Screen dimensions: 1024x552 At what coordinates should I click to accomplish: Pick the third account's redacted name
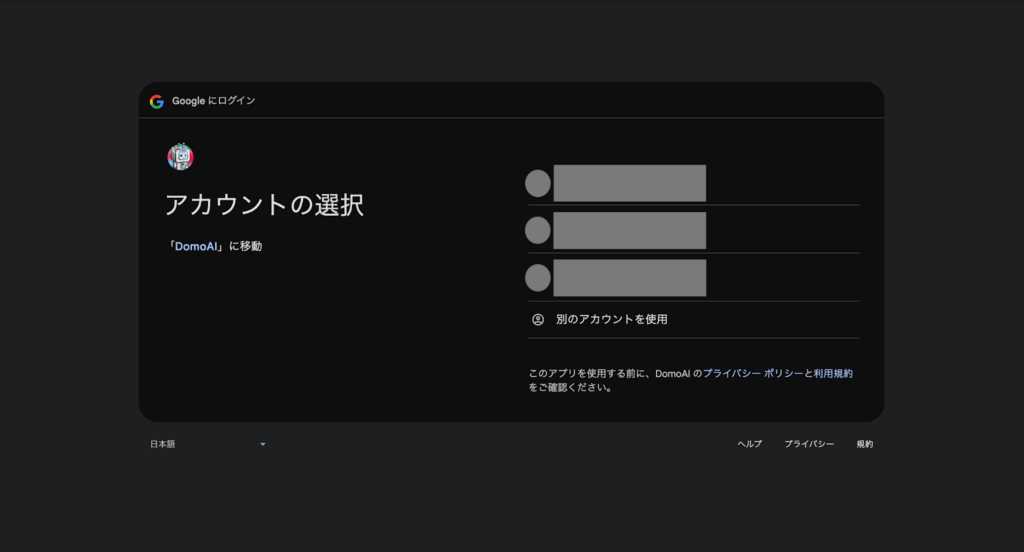click(x=629, y=277)
